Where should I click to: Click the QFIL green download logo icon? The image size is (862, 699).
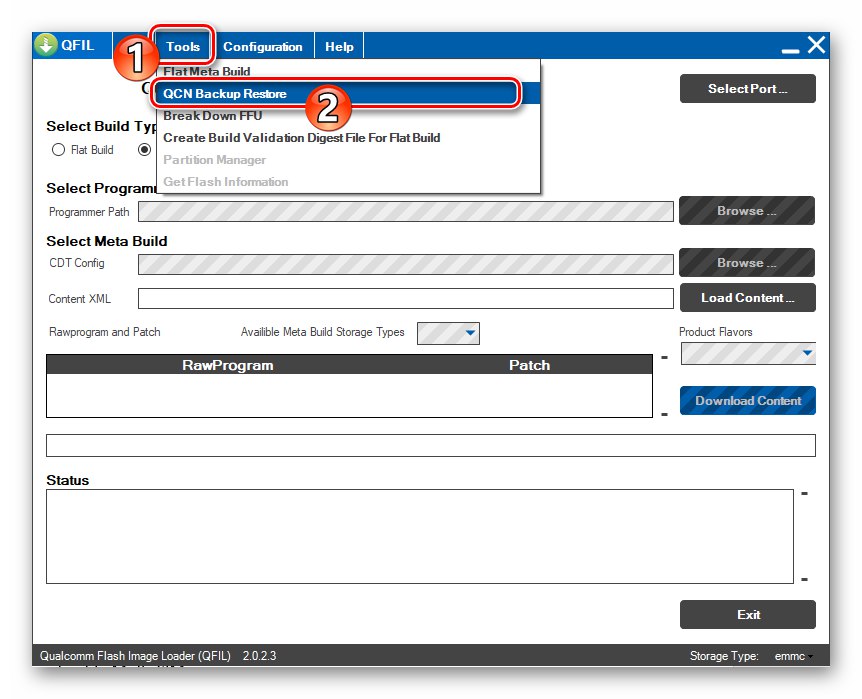click(46, 45)
